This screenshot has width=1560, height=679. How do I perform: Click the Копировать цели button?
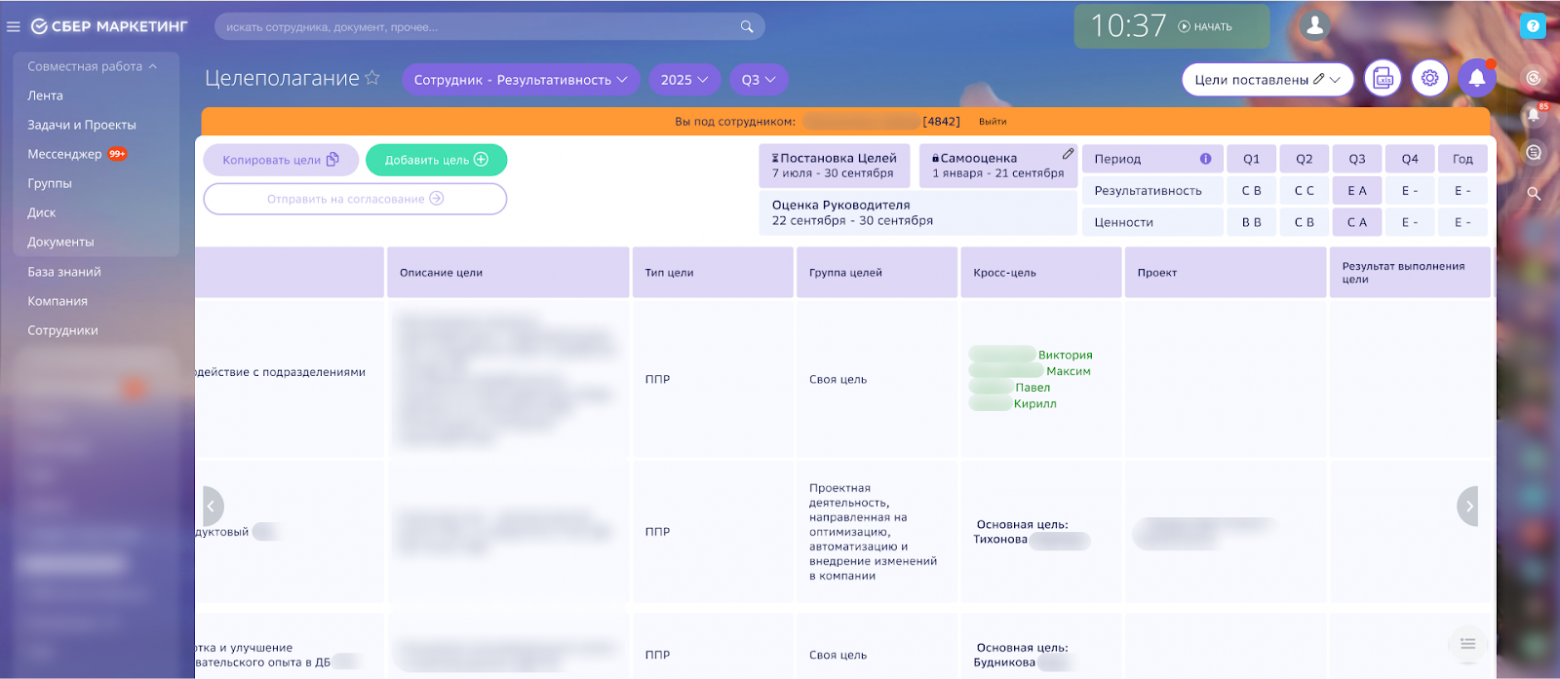pos(281,160)
